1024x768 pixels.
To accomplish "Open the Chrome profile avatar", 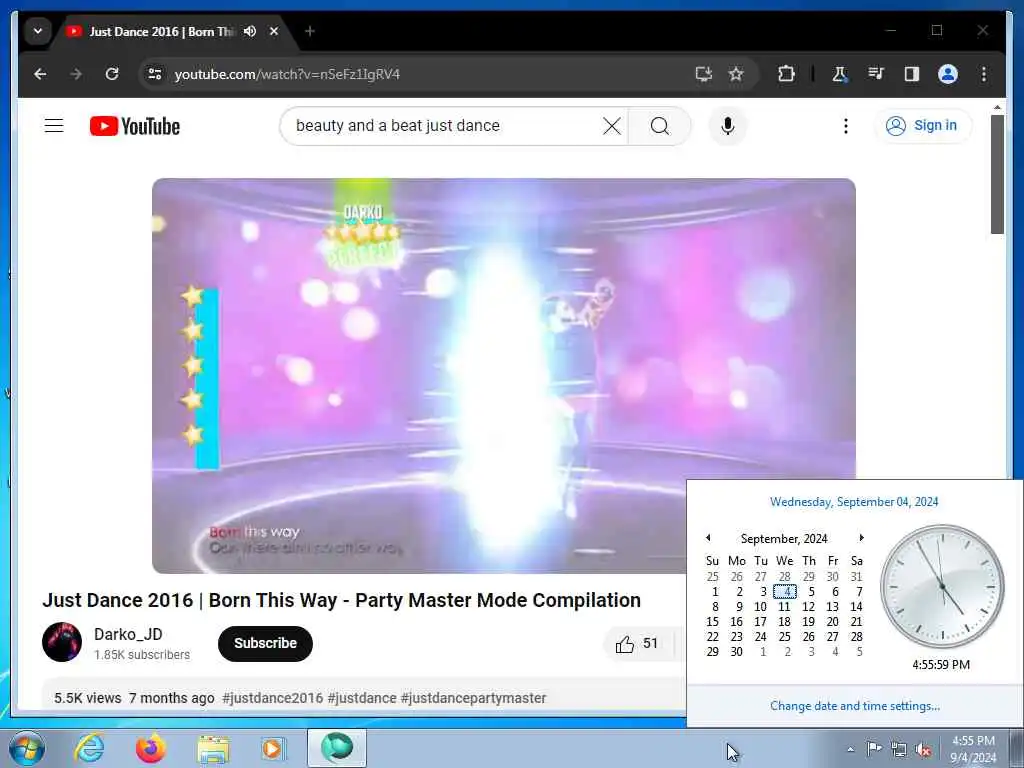I will pyautogui.click(x=948, y=74).
